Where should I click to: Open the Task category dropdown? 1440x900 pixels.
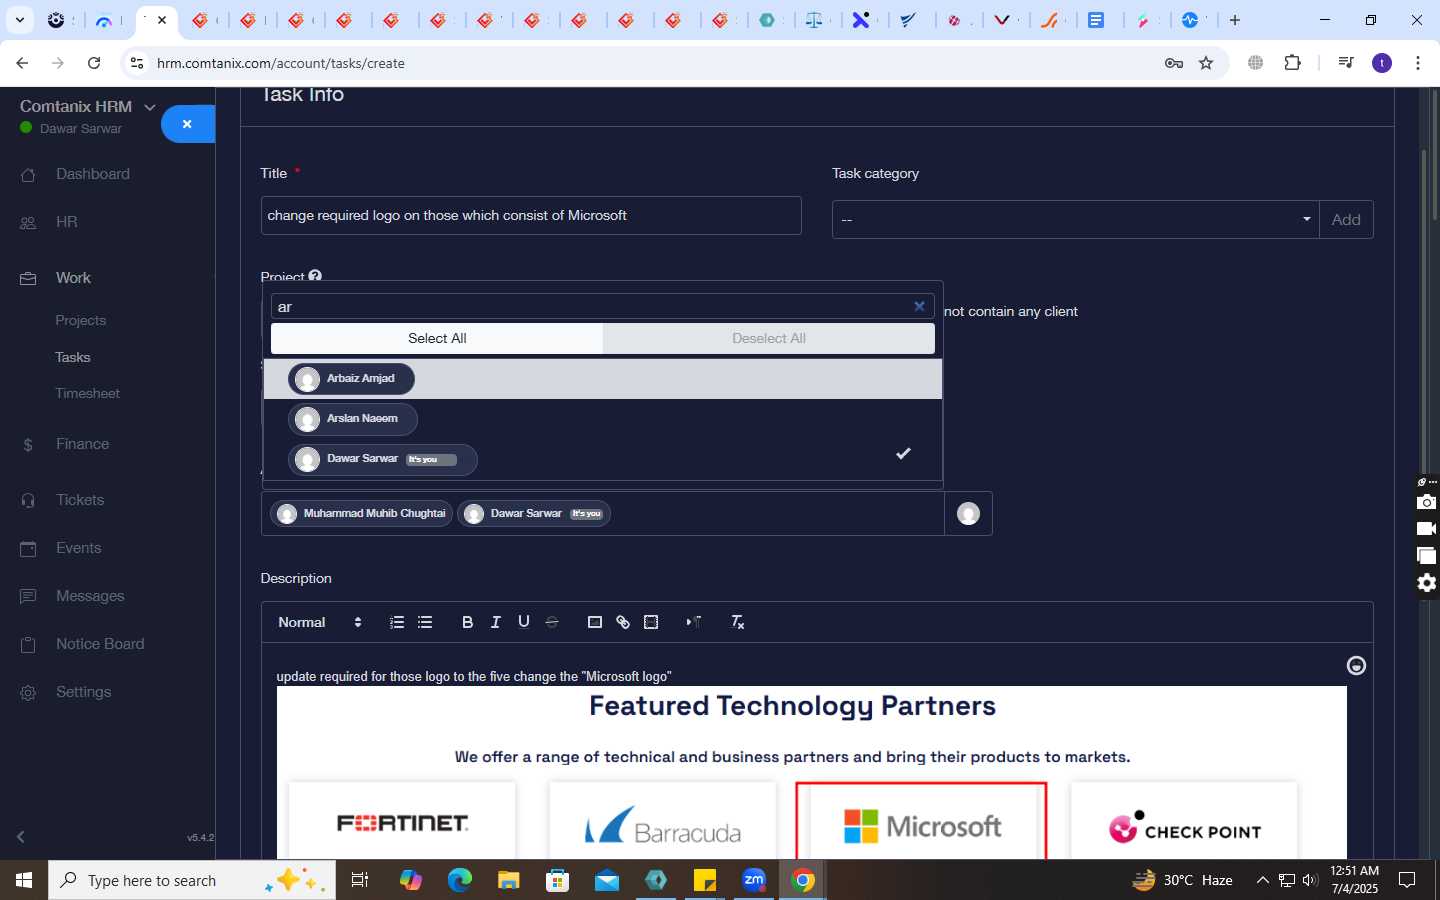[x=1075, y=219]
